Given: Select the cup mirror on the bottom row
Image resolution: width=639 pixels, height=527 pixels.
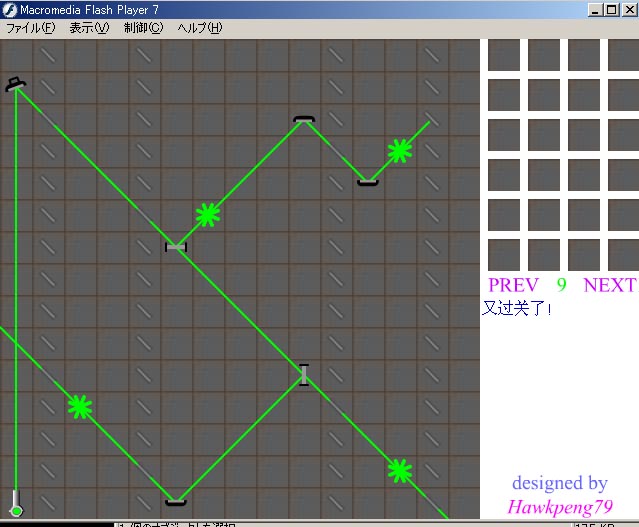Looking at the screenshot, I should (176, 502).
